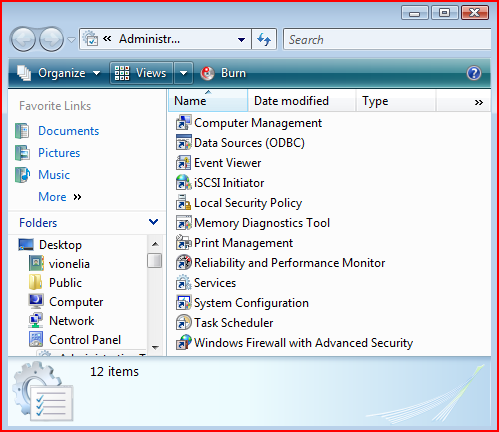Click the Computer icon in folder tree
499x432 pixels.
pos(36,301)
